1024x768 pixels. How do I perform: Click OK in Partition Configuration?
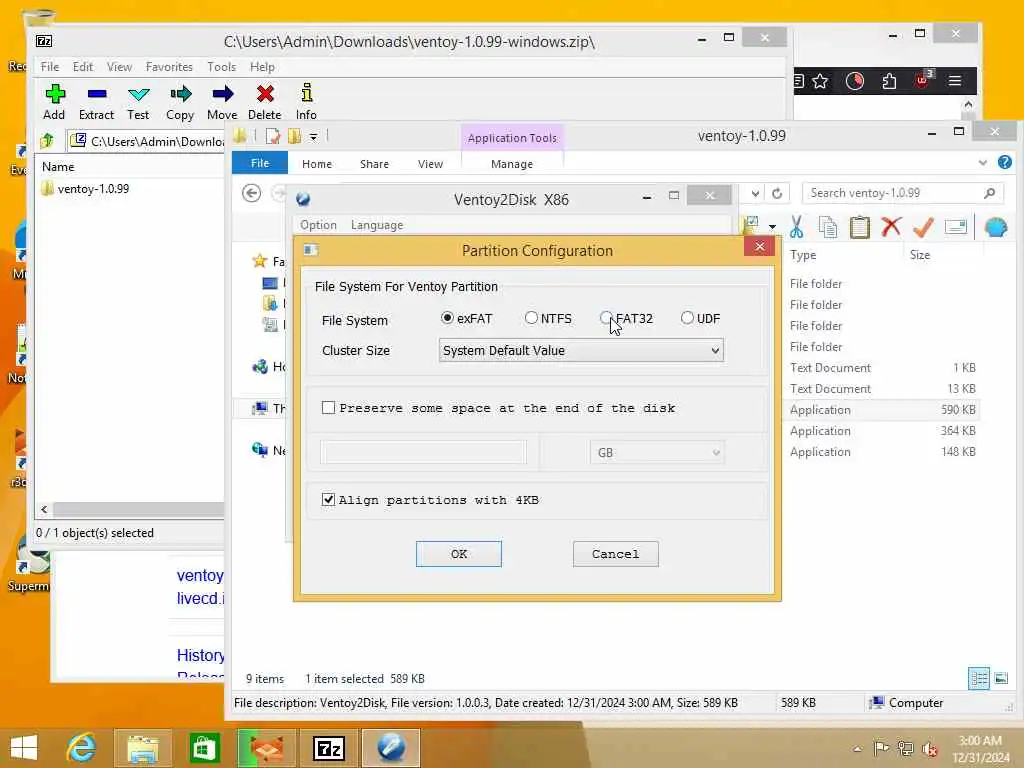click(x=458, y=554)
